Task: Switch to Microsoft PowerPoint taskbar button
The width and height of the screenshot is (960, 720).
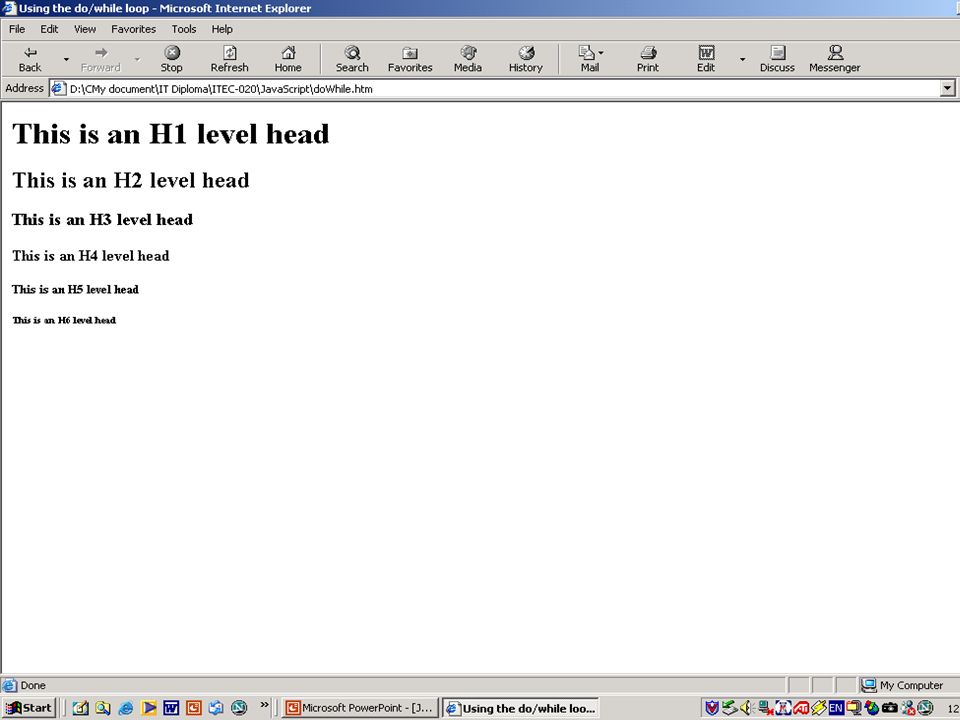Action: (x=361, y=708)
